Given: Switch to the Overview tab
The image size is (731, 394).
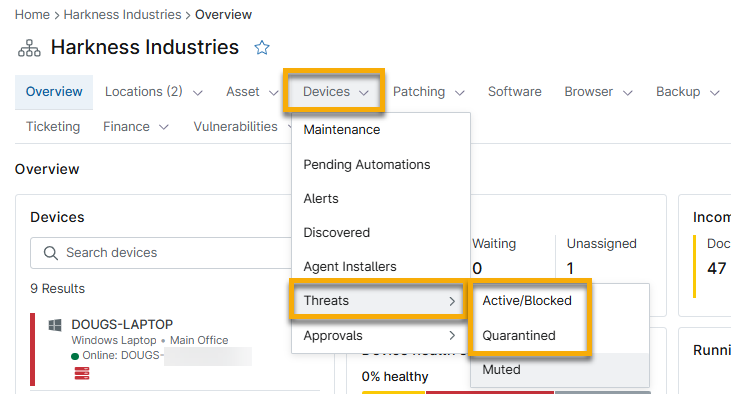Looking at the screenshot, I should (54, 92).
